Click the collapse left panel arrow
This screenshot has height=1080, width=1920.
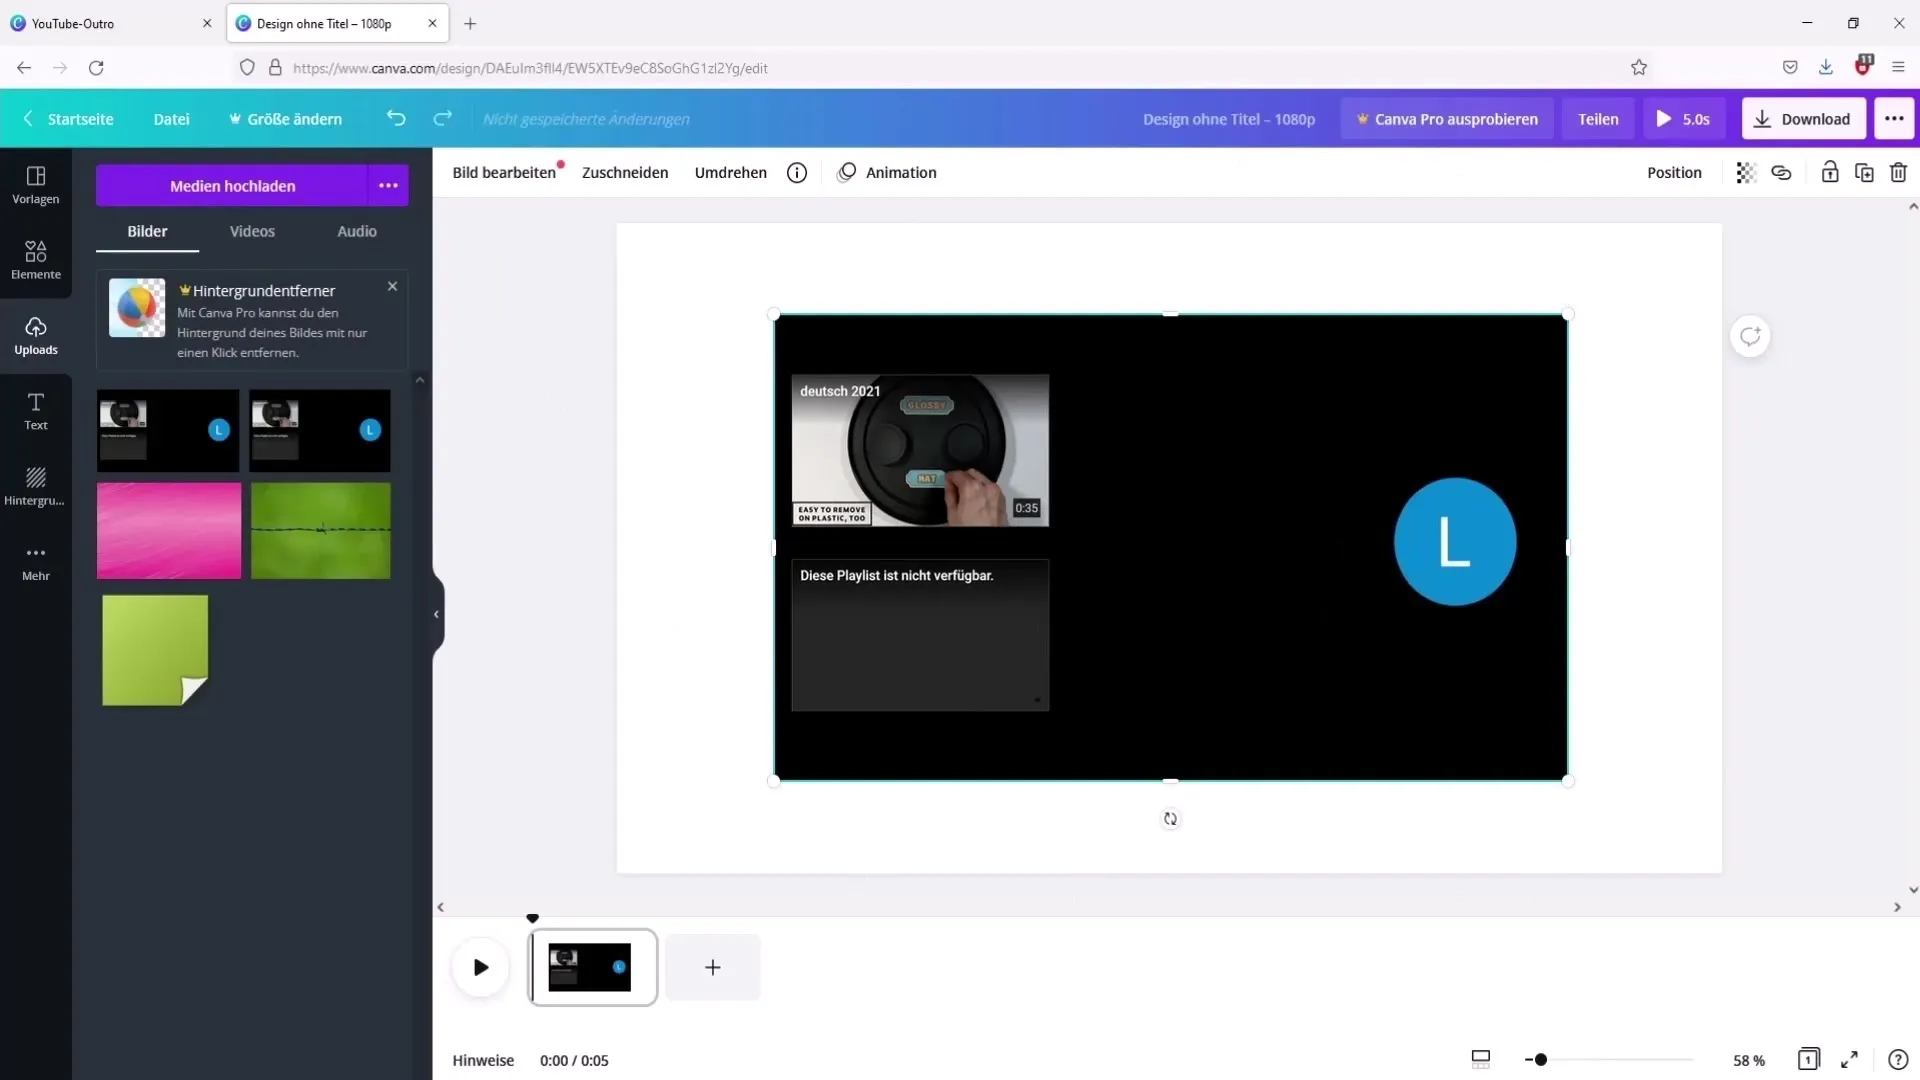pyautogui.click(x=435, y=613)
